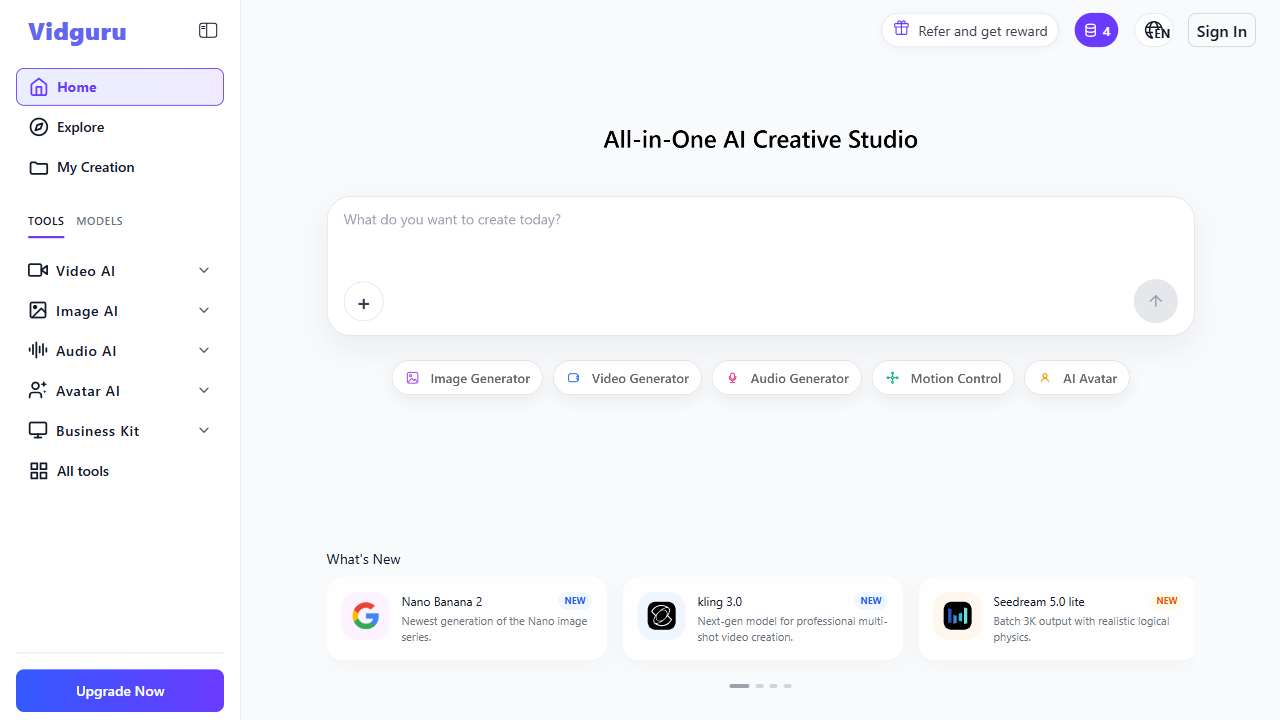Open the Nano Banana 2 card

466,618
